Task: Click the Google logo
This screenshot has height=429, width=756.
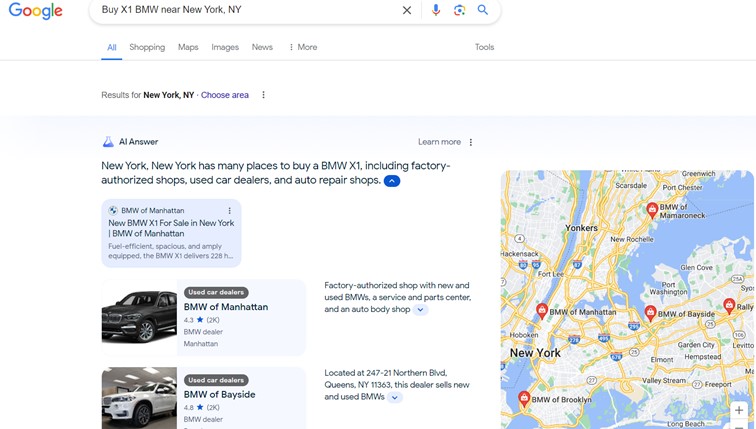Action: point(36,11)
